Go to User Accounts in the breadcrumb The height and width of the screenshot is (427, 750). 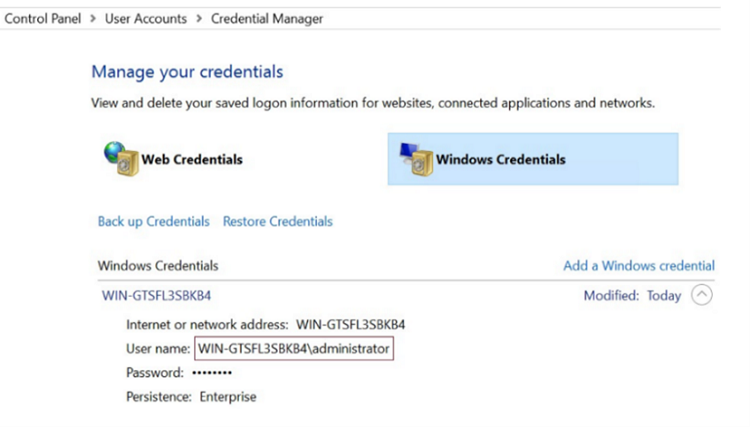click(x=146, y=19)
